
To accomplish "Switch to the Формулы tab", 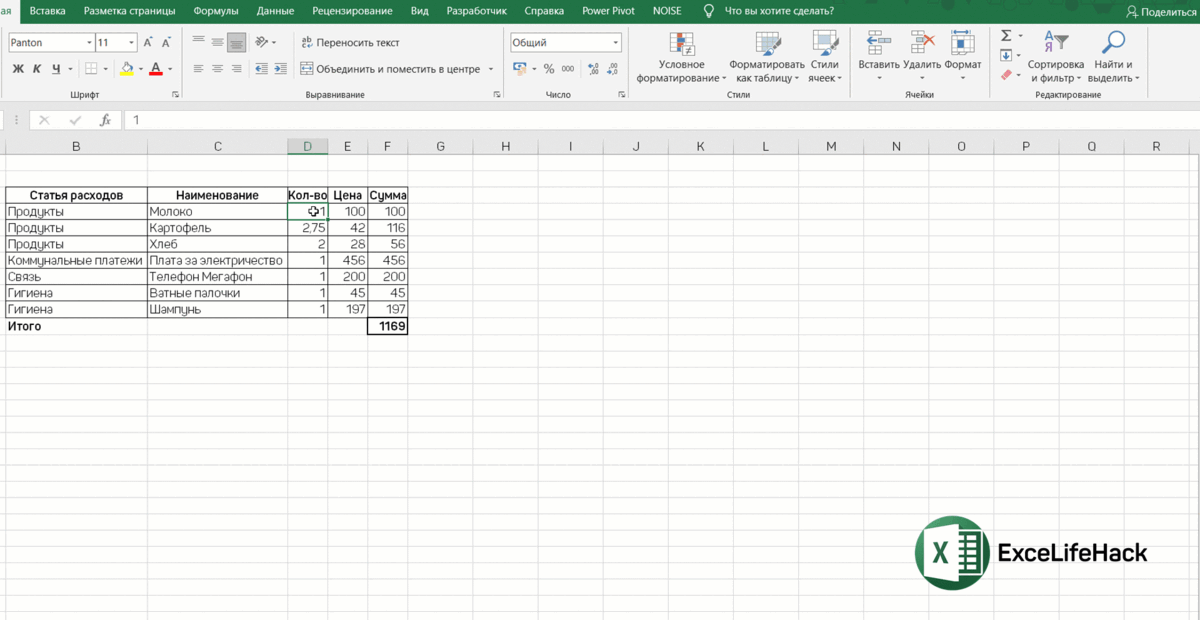I will click(215, 11).
